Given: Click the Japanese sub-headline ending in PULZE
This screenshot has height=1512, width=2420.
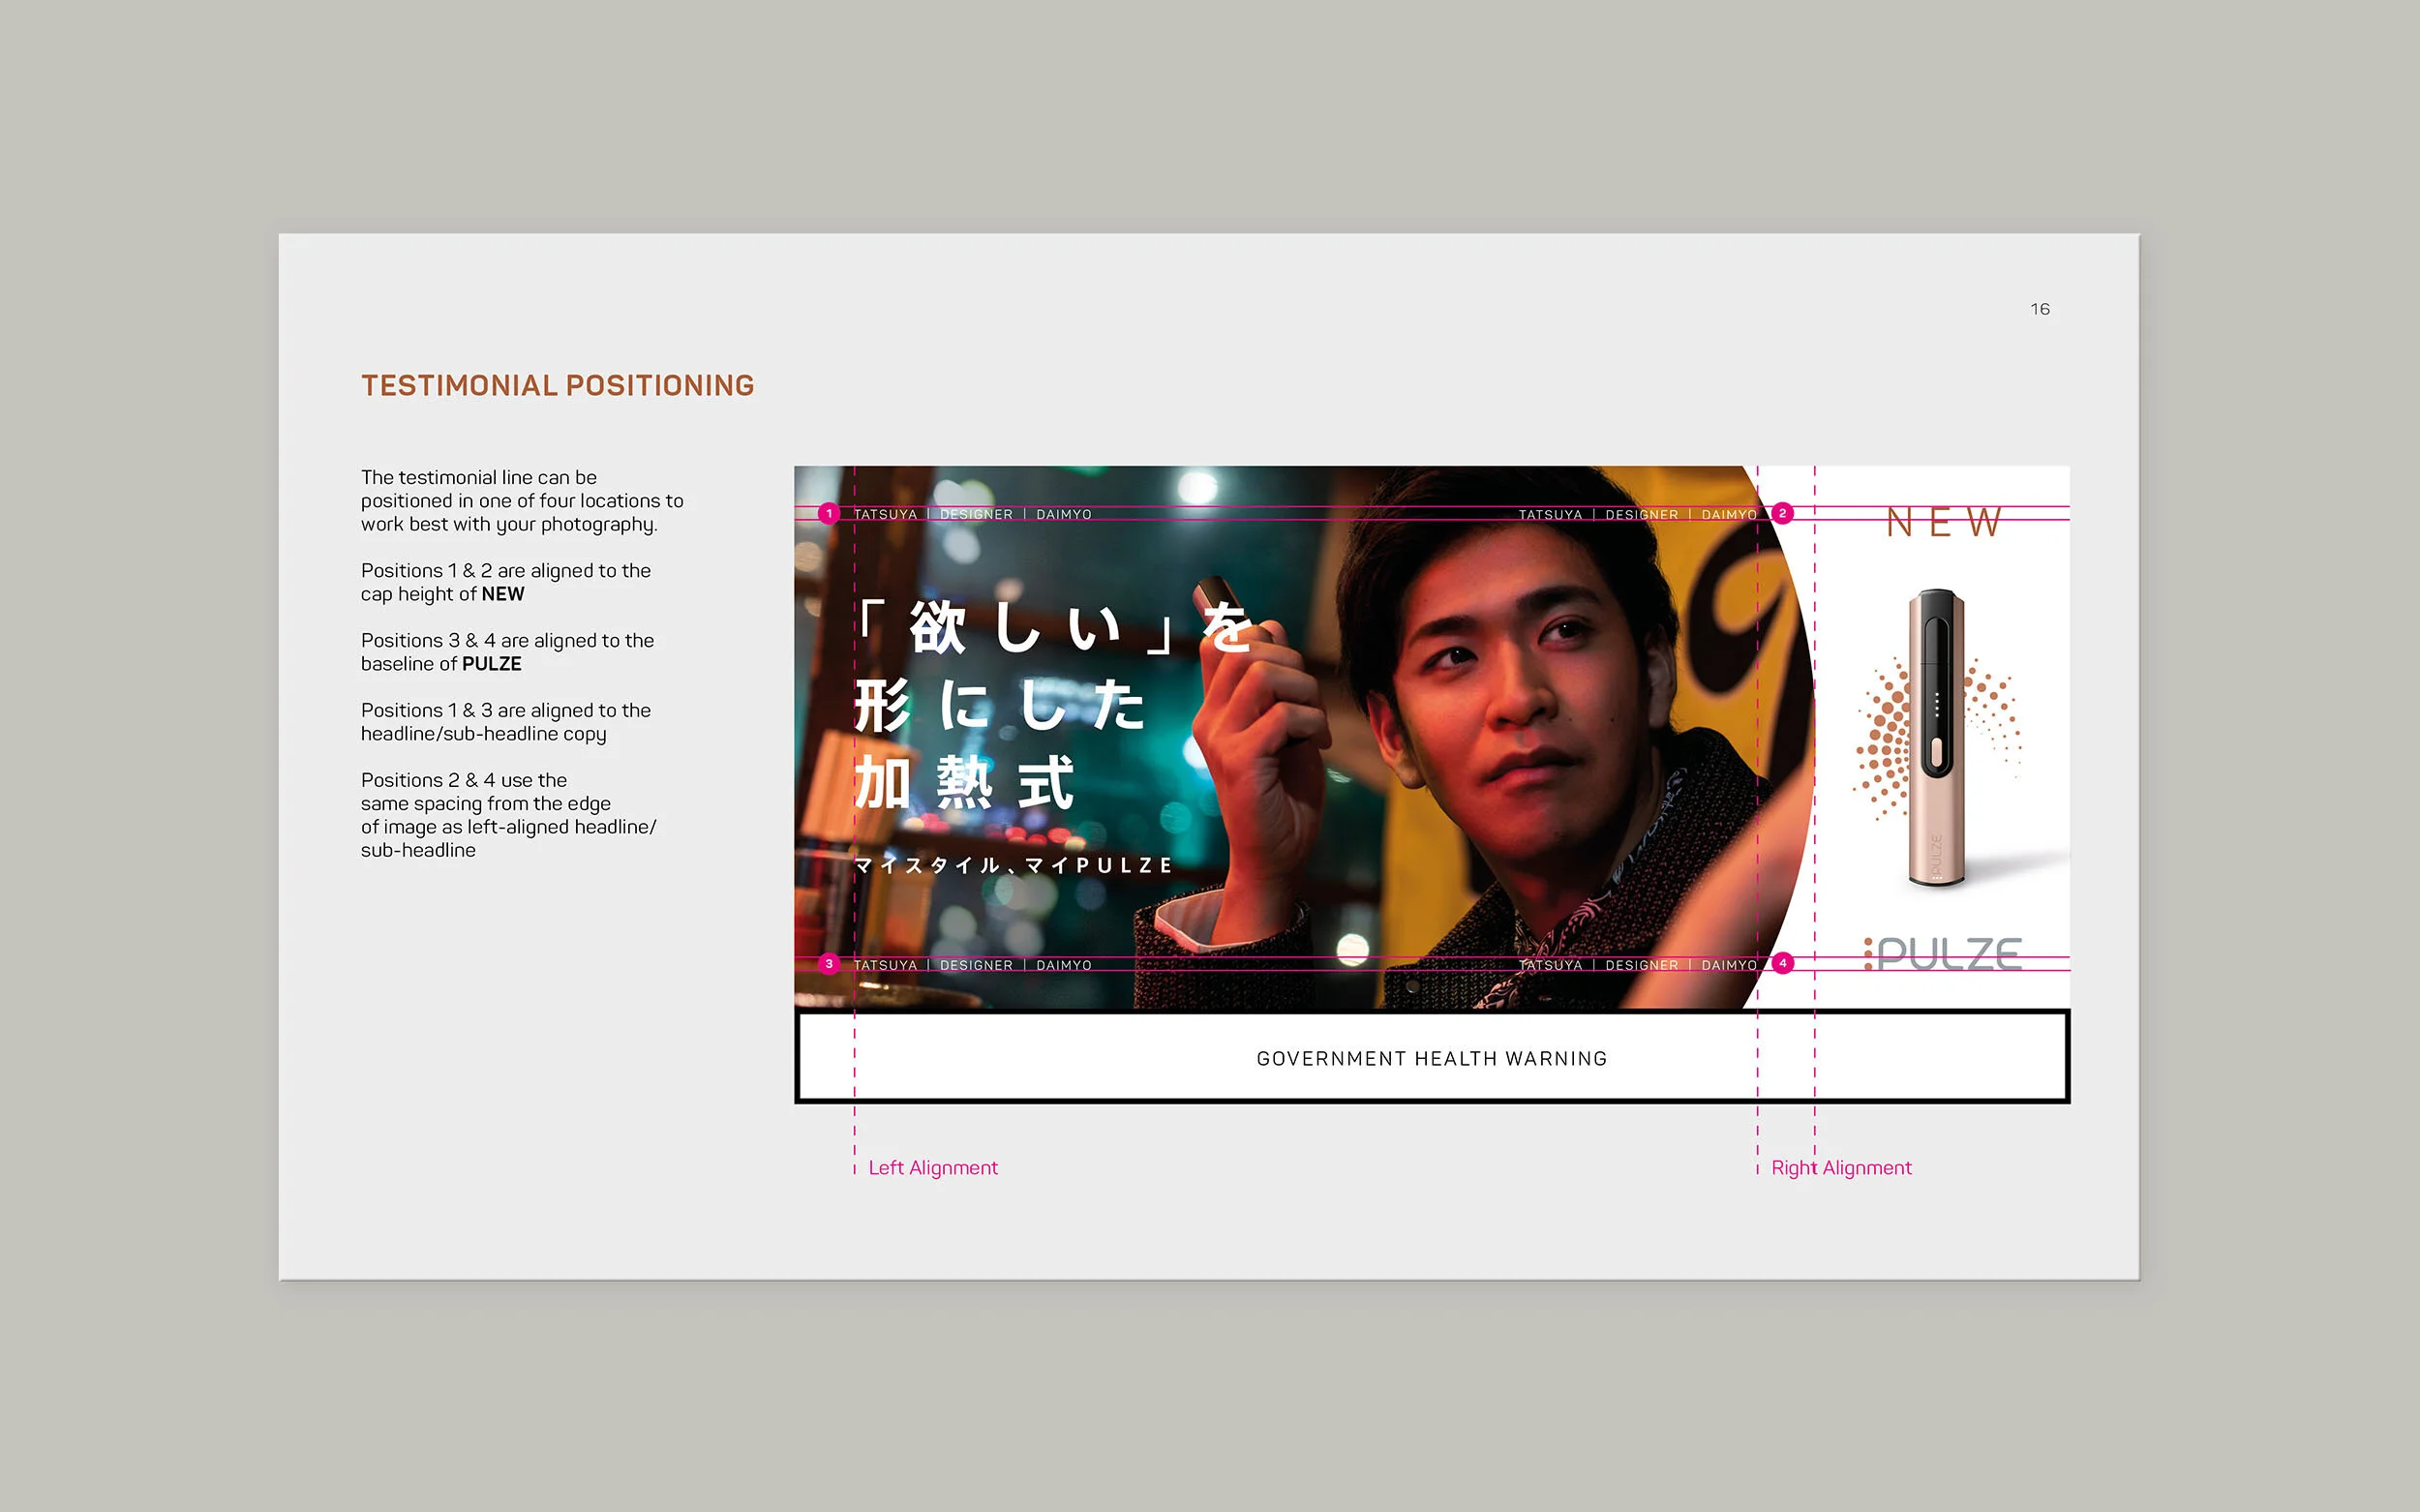Looking at the screenshot, I should pyautogui.click(x=1013, y=865).
